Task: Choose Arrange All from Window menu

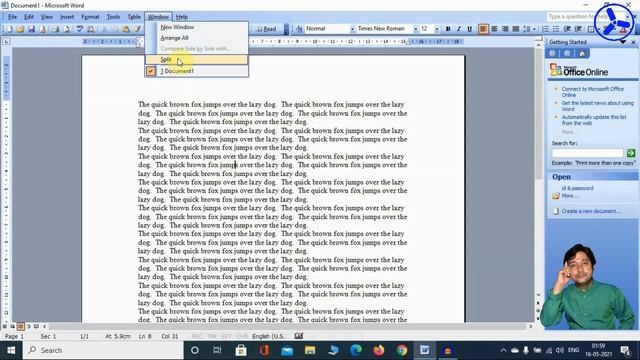Action: 196,38
